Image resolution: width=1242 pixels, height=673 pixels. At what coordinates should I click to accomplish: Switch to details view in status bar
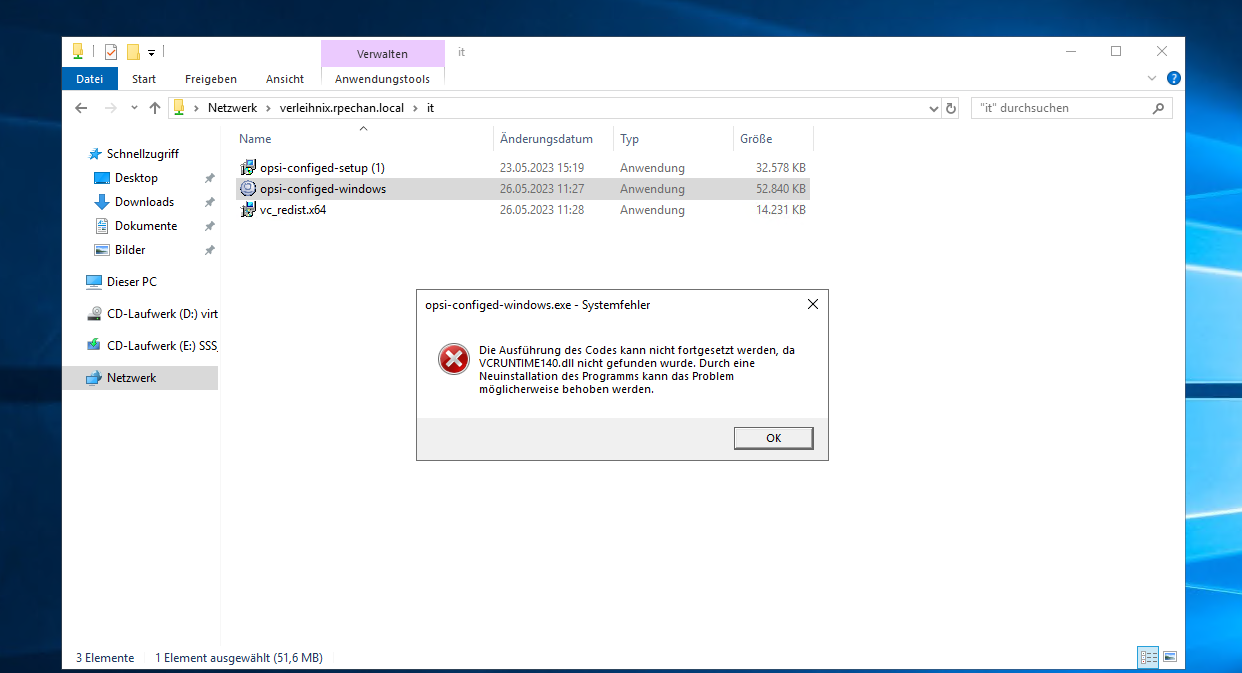tap(1148, 657)
